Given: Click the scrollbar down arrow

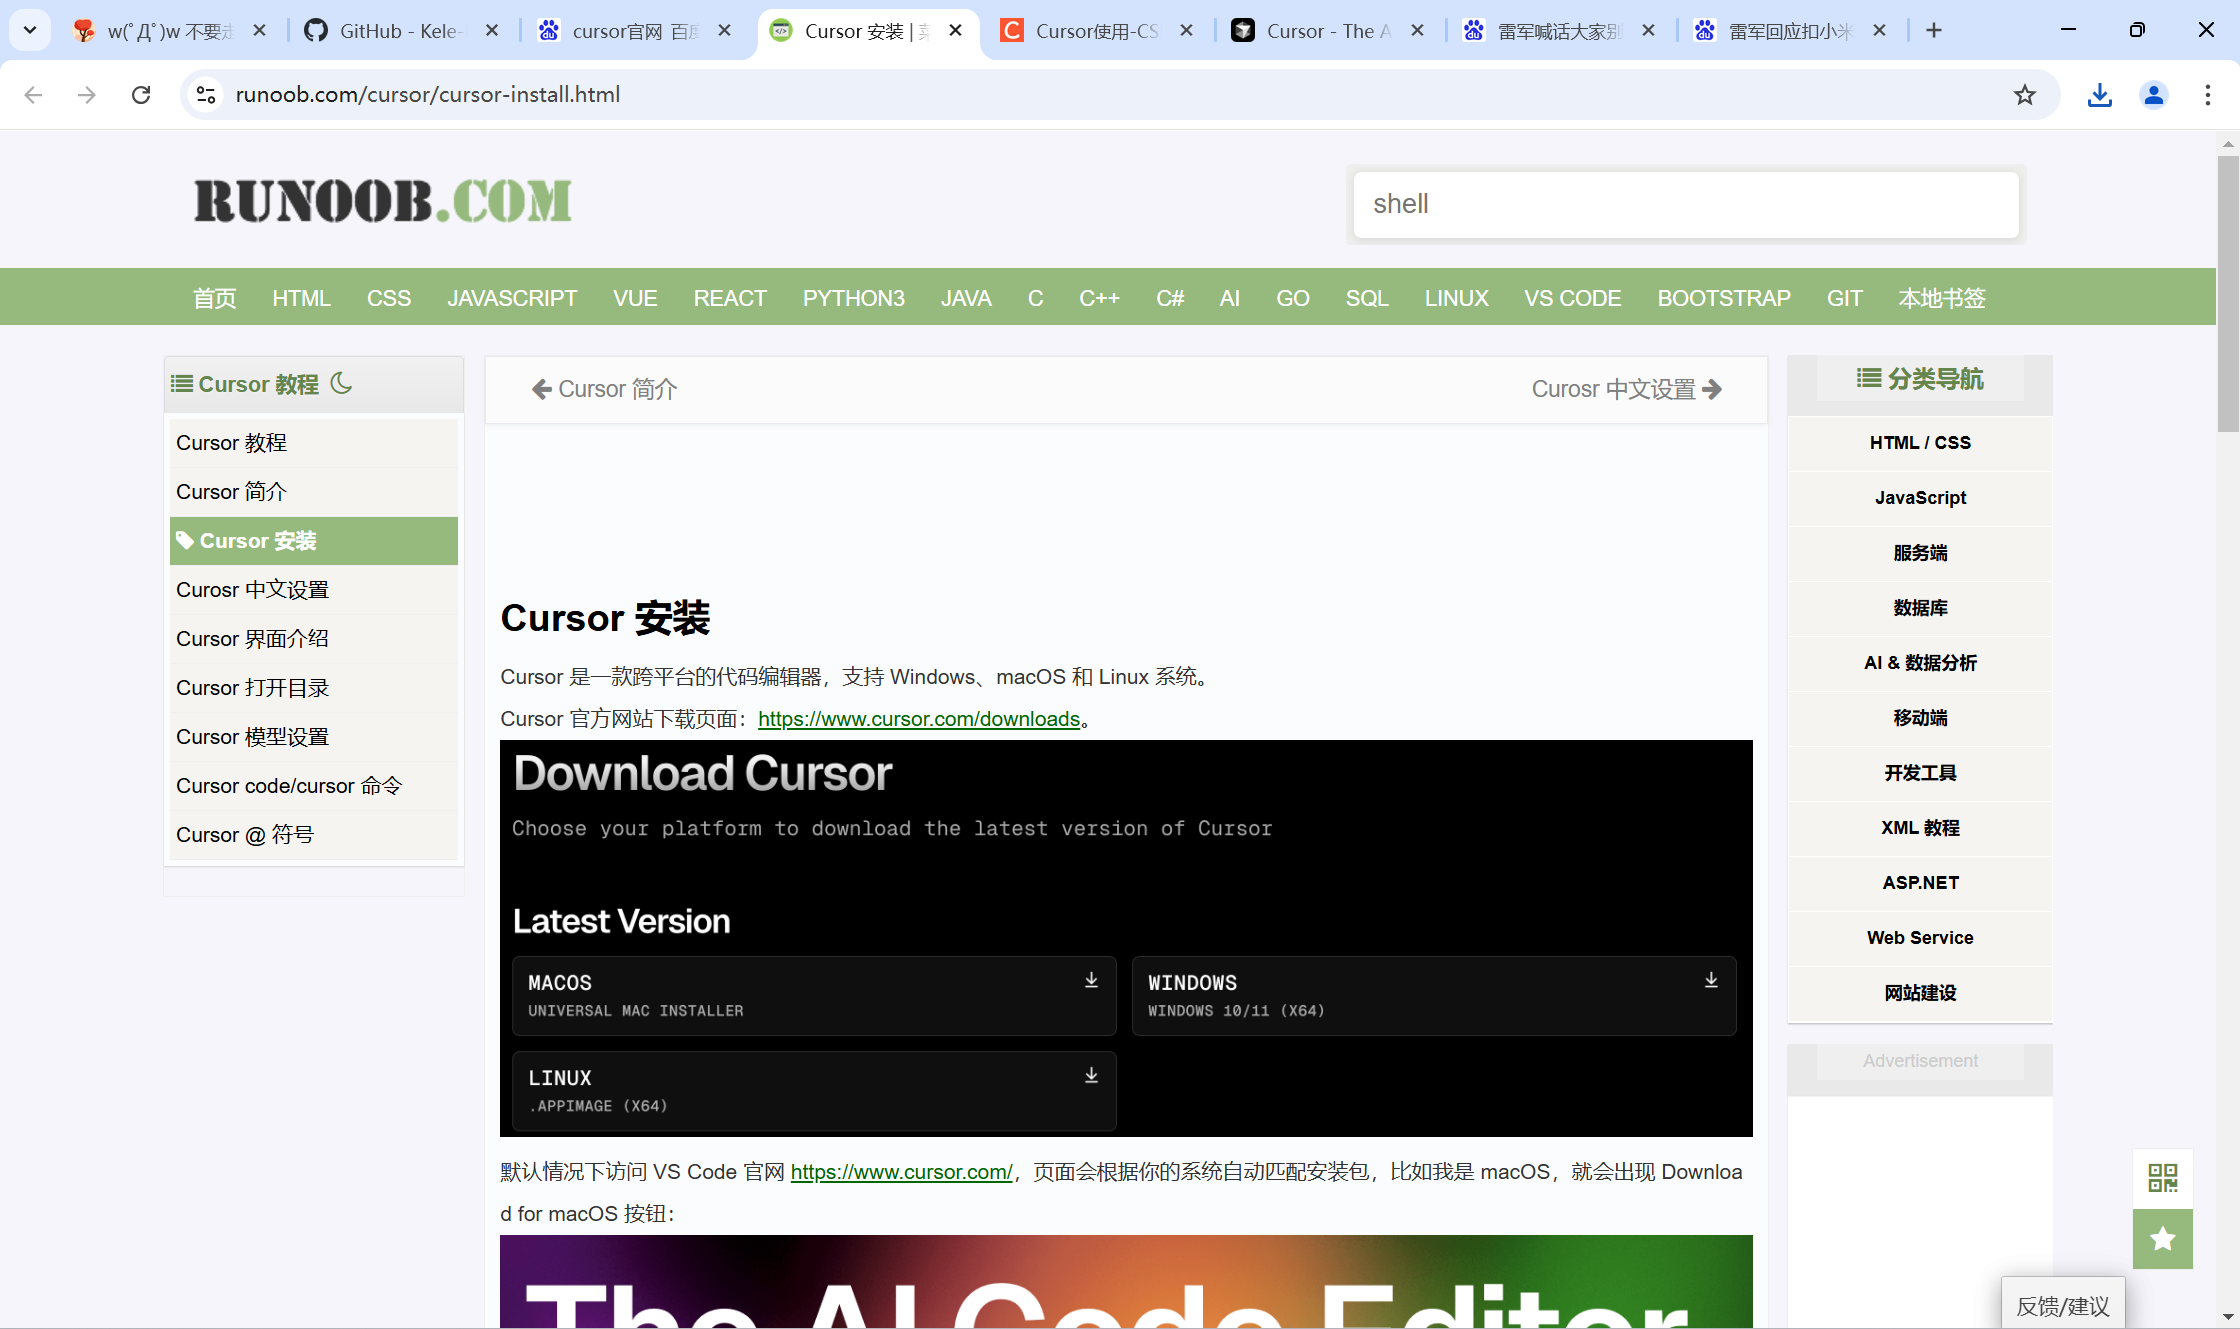Looking at the screenshot, I should [x=2228, y=1317].
